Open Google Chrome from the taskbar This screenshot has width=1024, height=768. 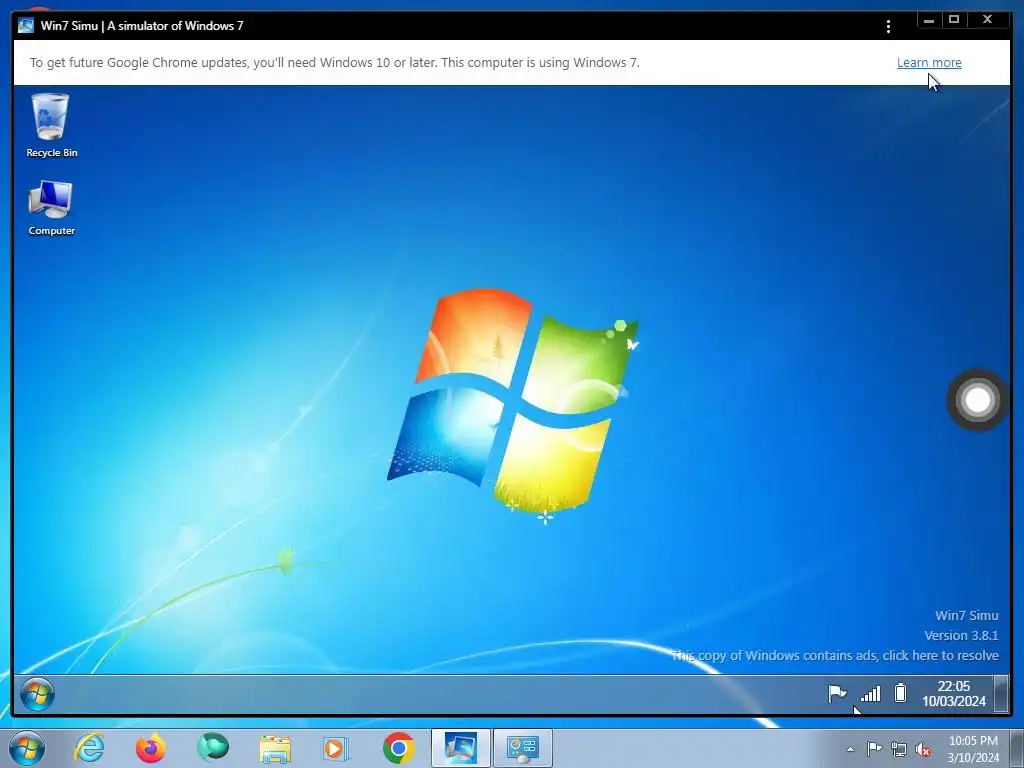tap(399, 748)
